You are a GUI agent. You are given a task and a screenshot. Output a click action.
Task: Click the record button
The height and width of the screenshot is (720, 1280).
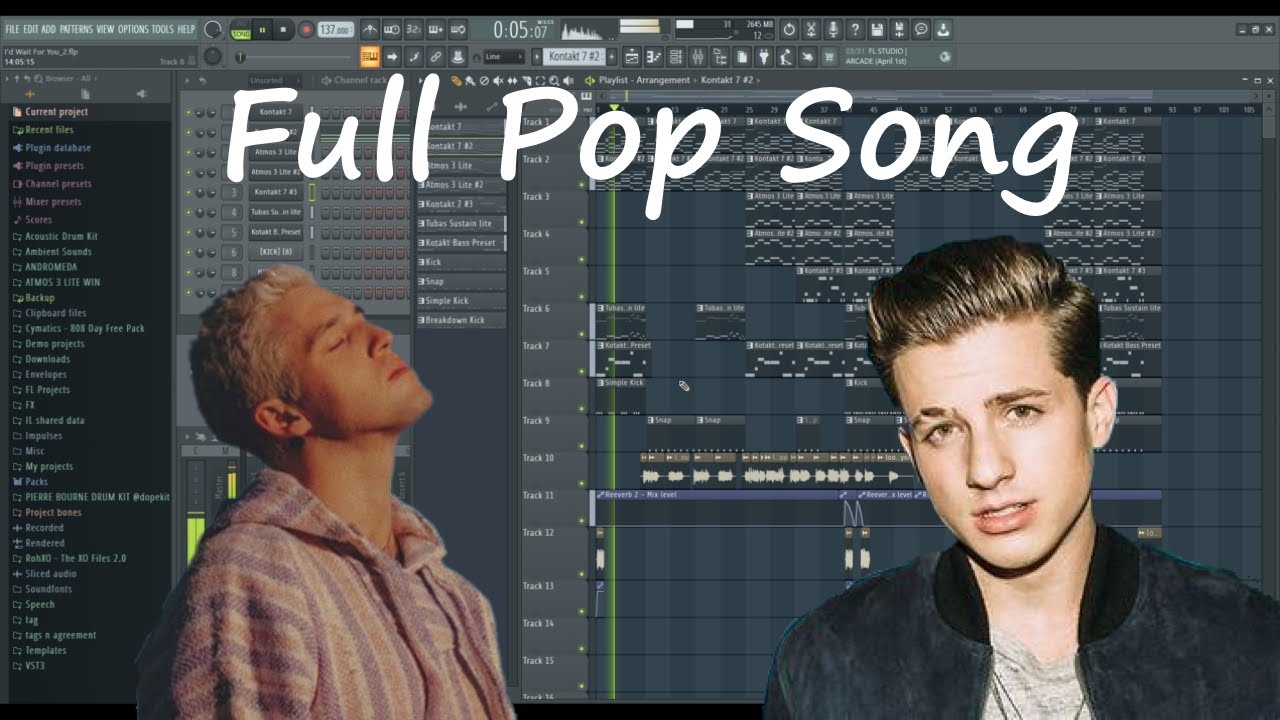pos(307,30)
